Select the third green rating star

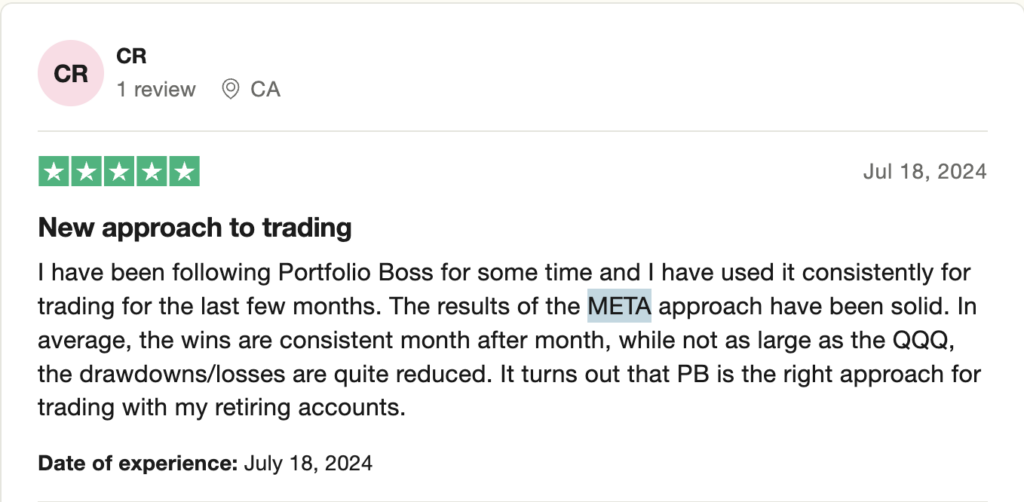pyautogui.click(x=119, y=172)
